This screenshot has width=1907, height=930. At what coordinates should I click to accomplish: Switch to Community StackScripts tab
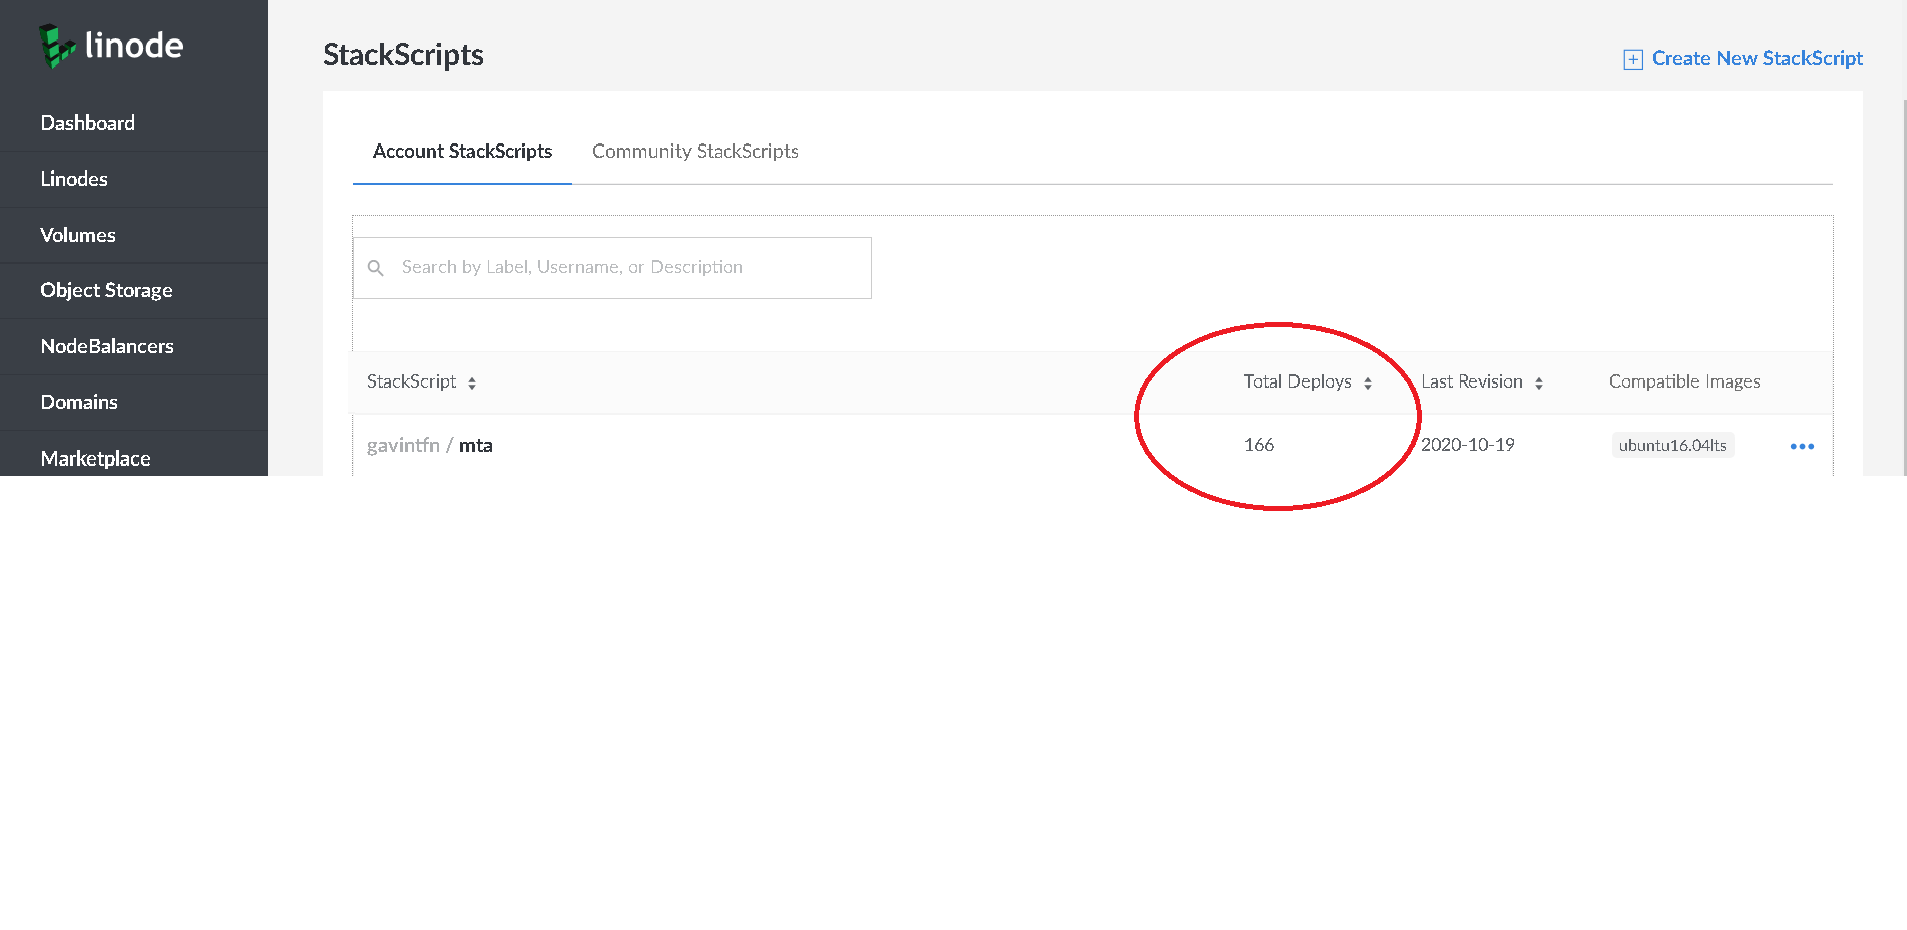click(695, 151)
